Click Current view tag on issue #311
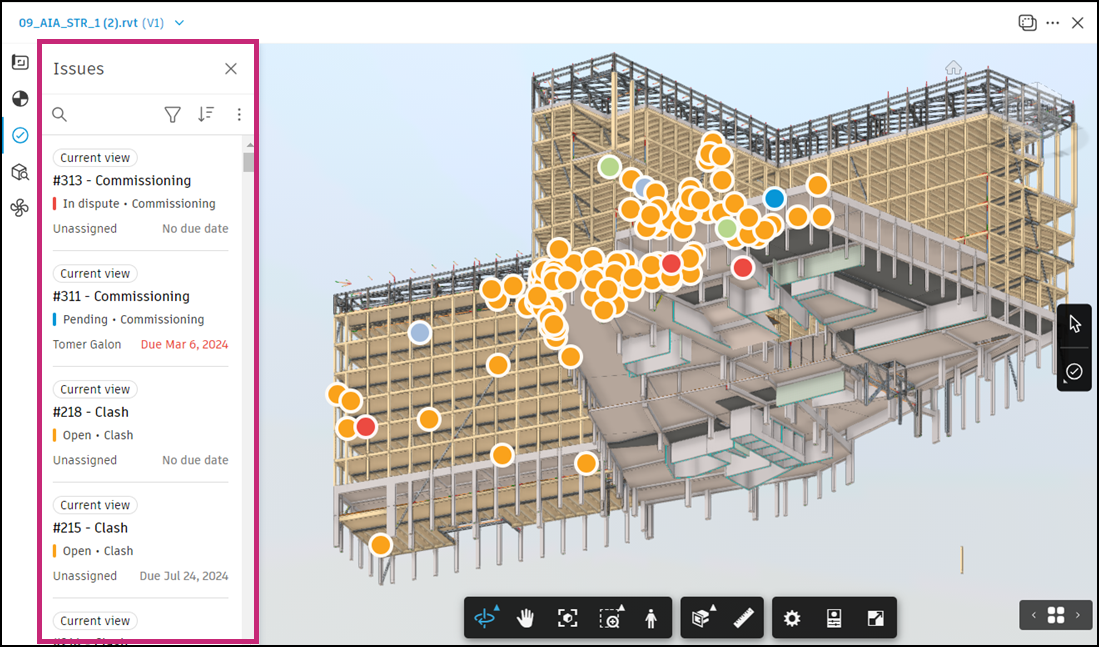 point(95,273)
